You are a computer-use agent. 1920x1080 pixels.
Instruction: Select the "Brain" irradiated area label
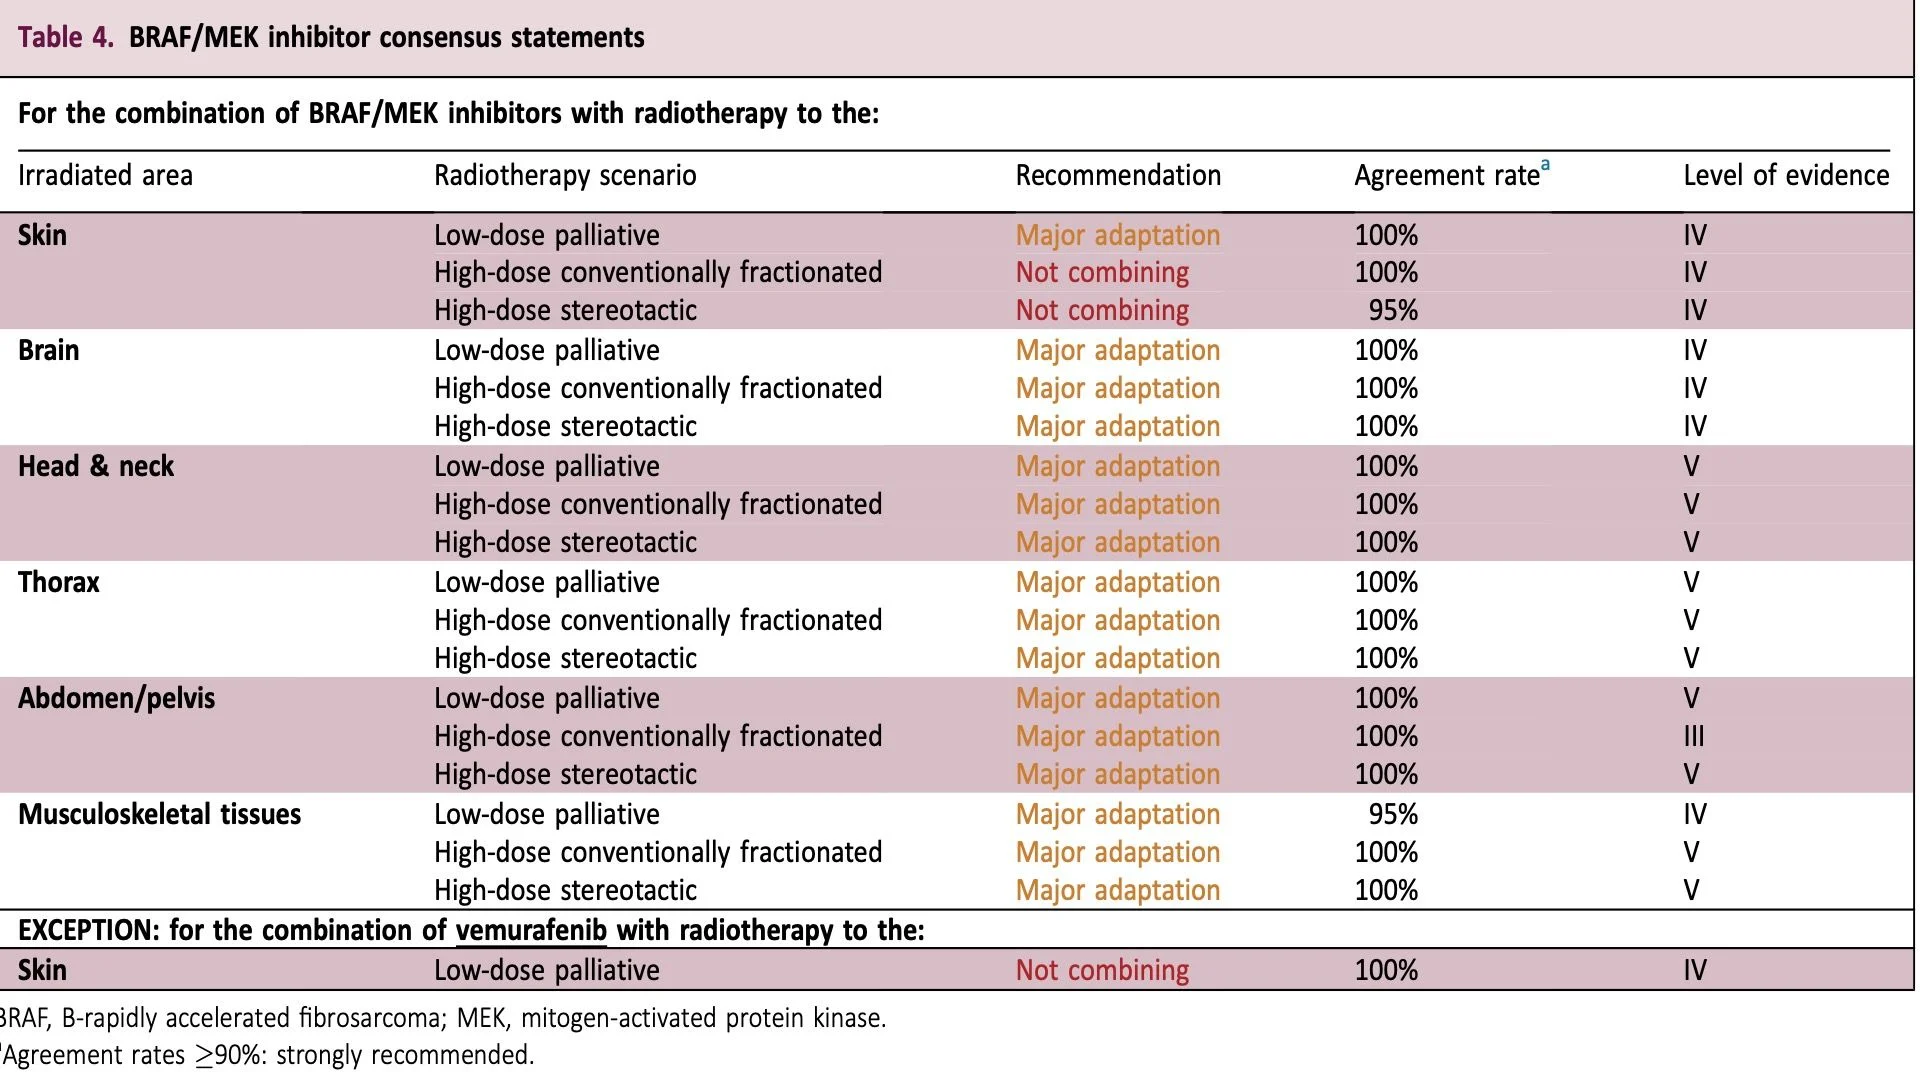(x=48, y=351)
